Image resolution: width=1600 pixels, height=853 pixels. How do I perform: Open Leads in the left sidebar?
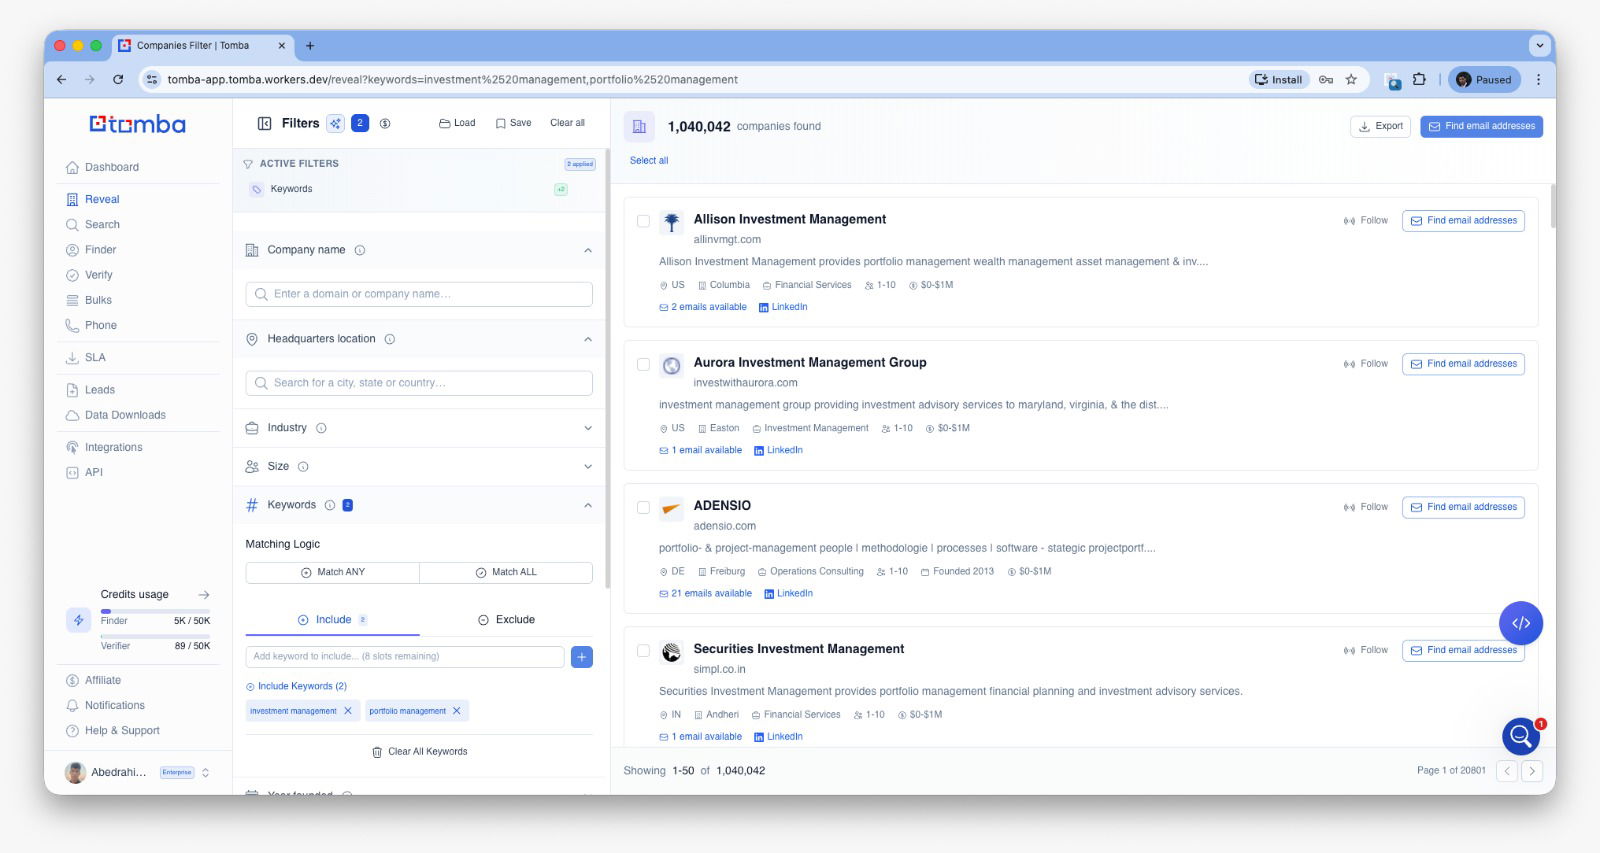[x=99, y=390]
